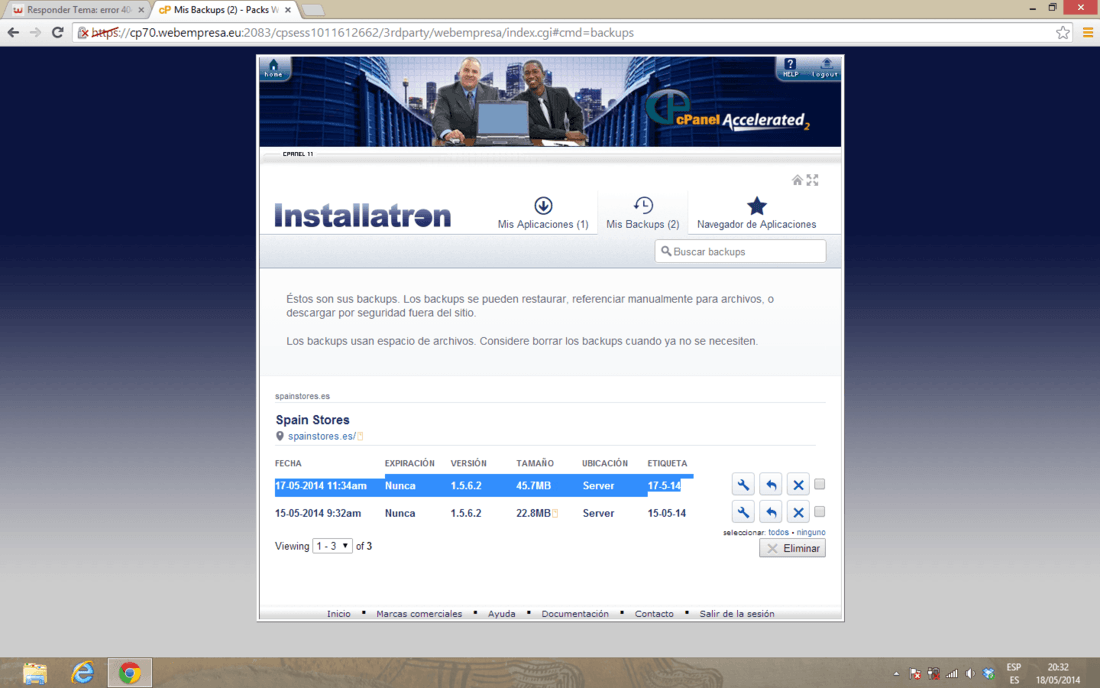Click the 17-5-14 etiqueta cell

coord(664,485)
